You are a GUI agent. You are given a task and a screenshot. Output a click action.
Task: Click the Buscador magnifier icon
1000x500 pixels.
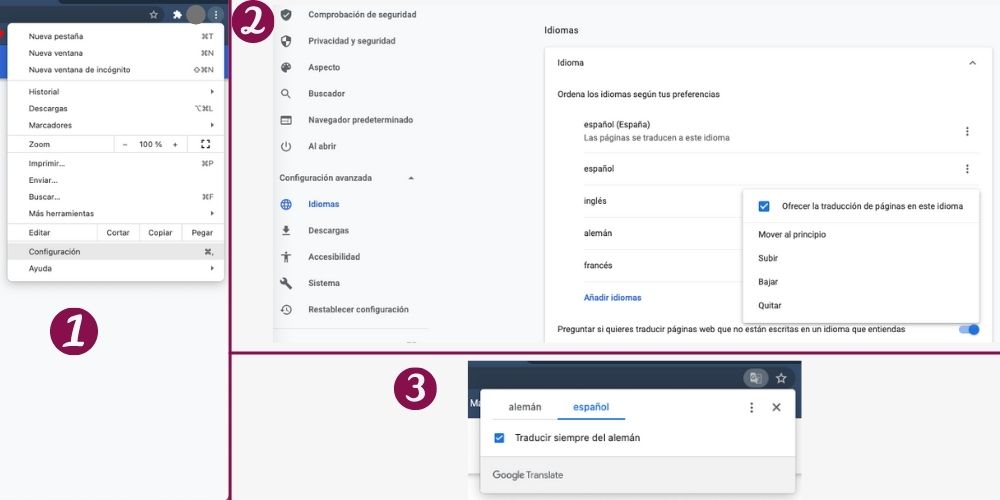286,94
